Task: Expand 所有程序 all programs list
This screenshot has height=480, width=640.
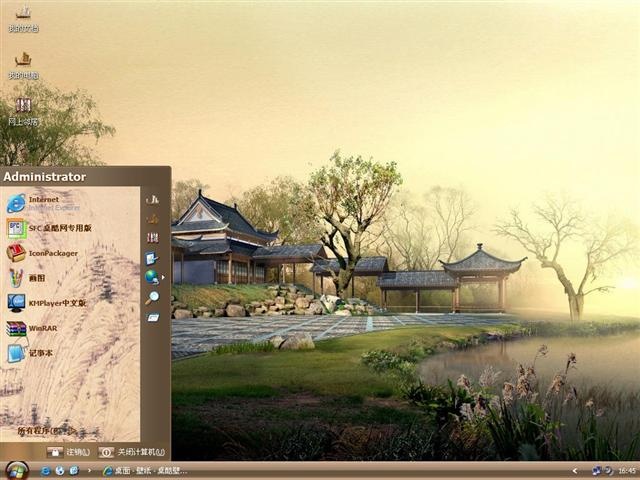Action: pos(47,431)
